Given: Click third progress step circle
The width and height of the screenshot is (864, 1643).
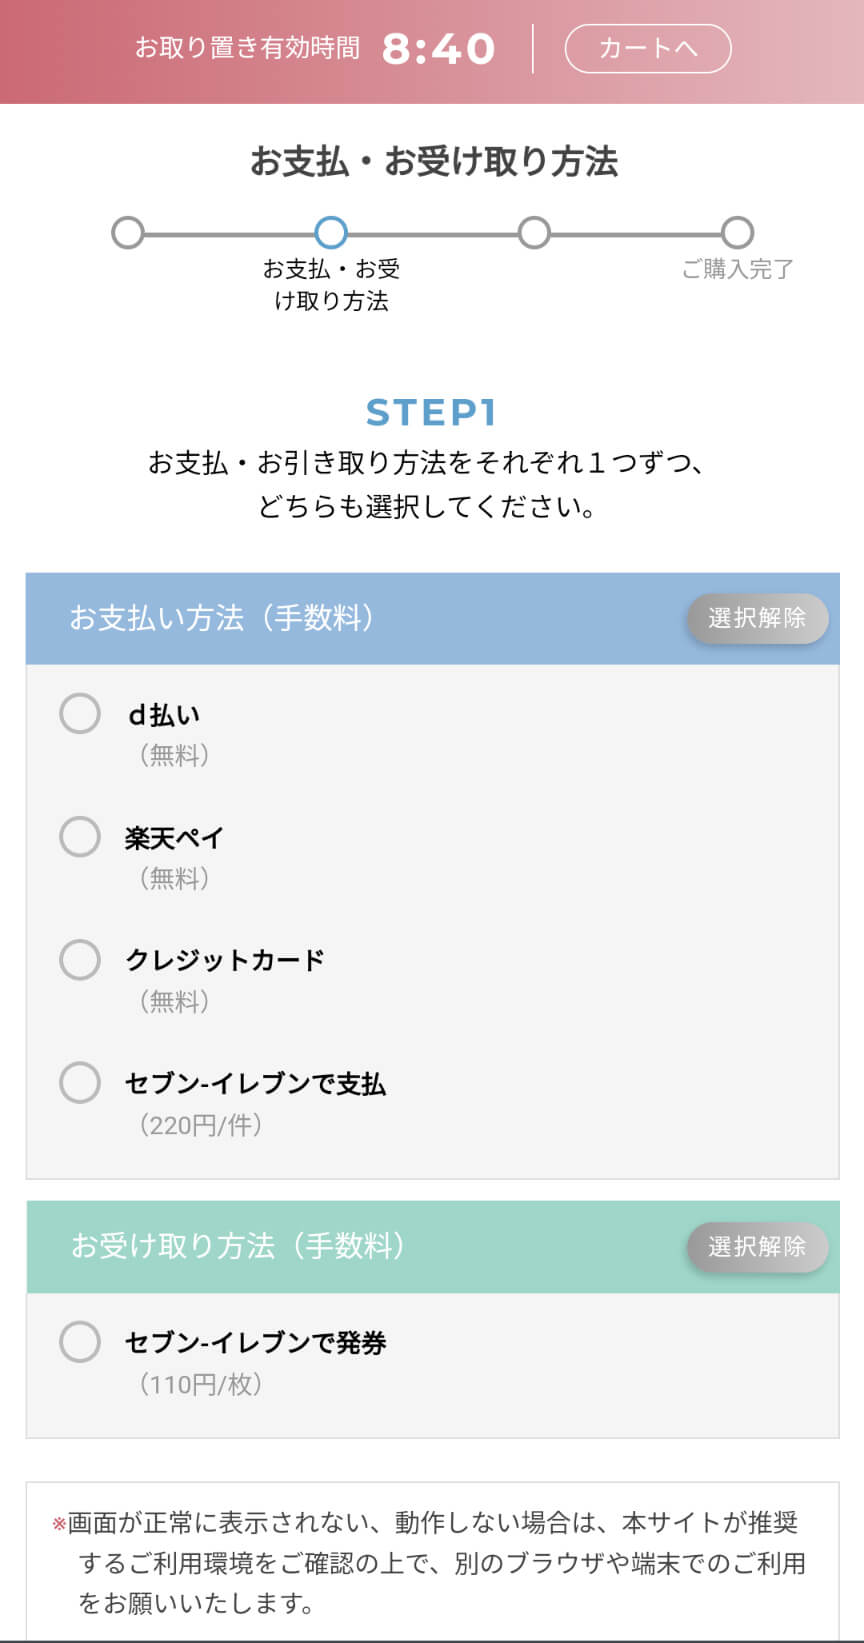Looking at the screenshot, I should pos(534,232).
